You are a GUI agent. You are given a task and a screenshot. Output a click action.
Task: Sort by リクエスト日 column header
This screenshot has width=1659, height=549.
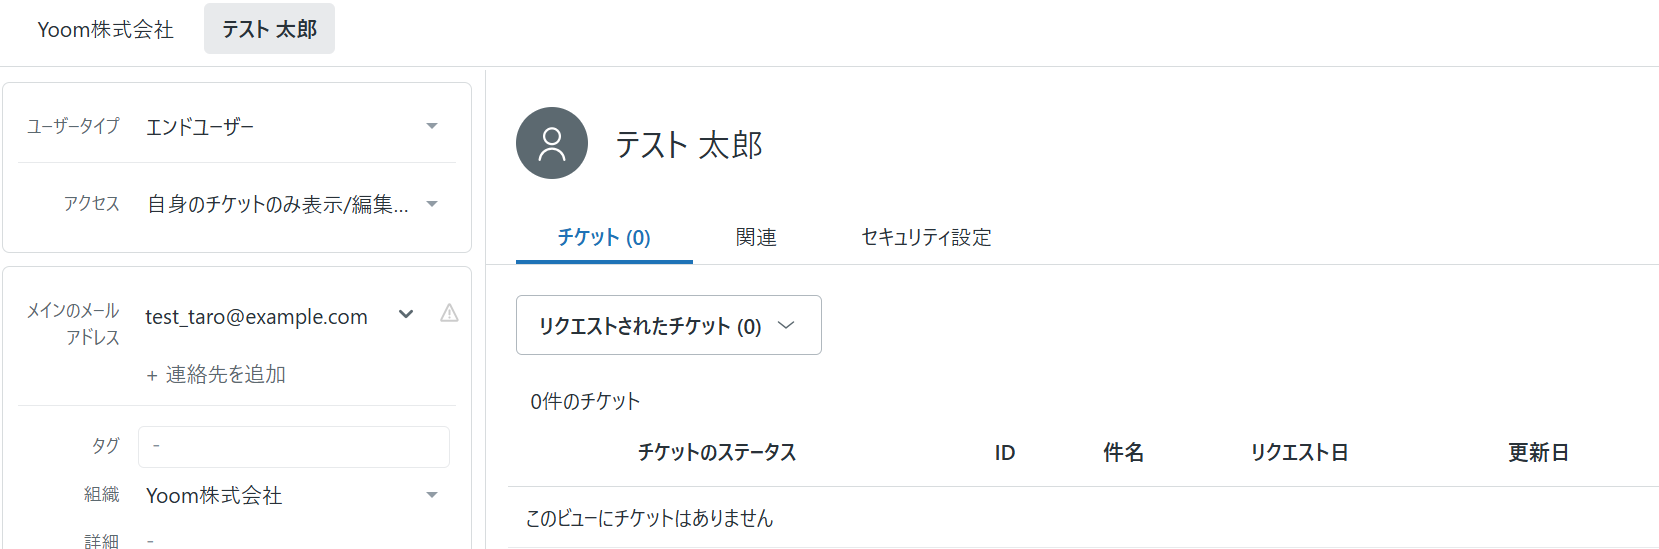[1299, 453]
